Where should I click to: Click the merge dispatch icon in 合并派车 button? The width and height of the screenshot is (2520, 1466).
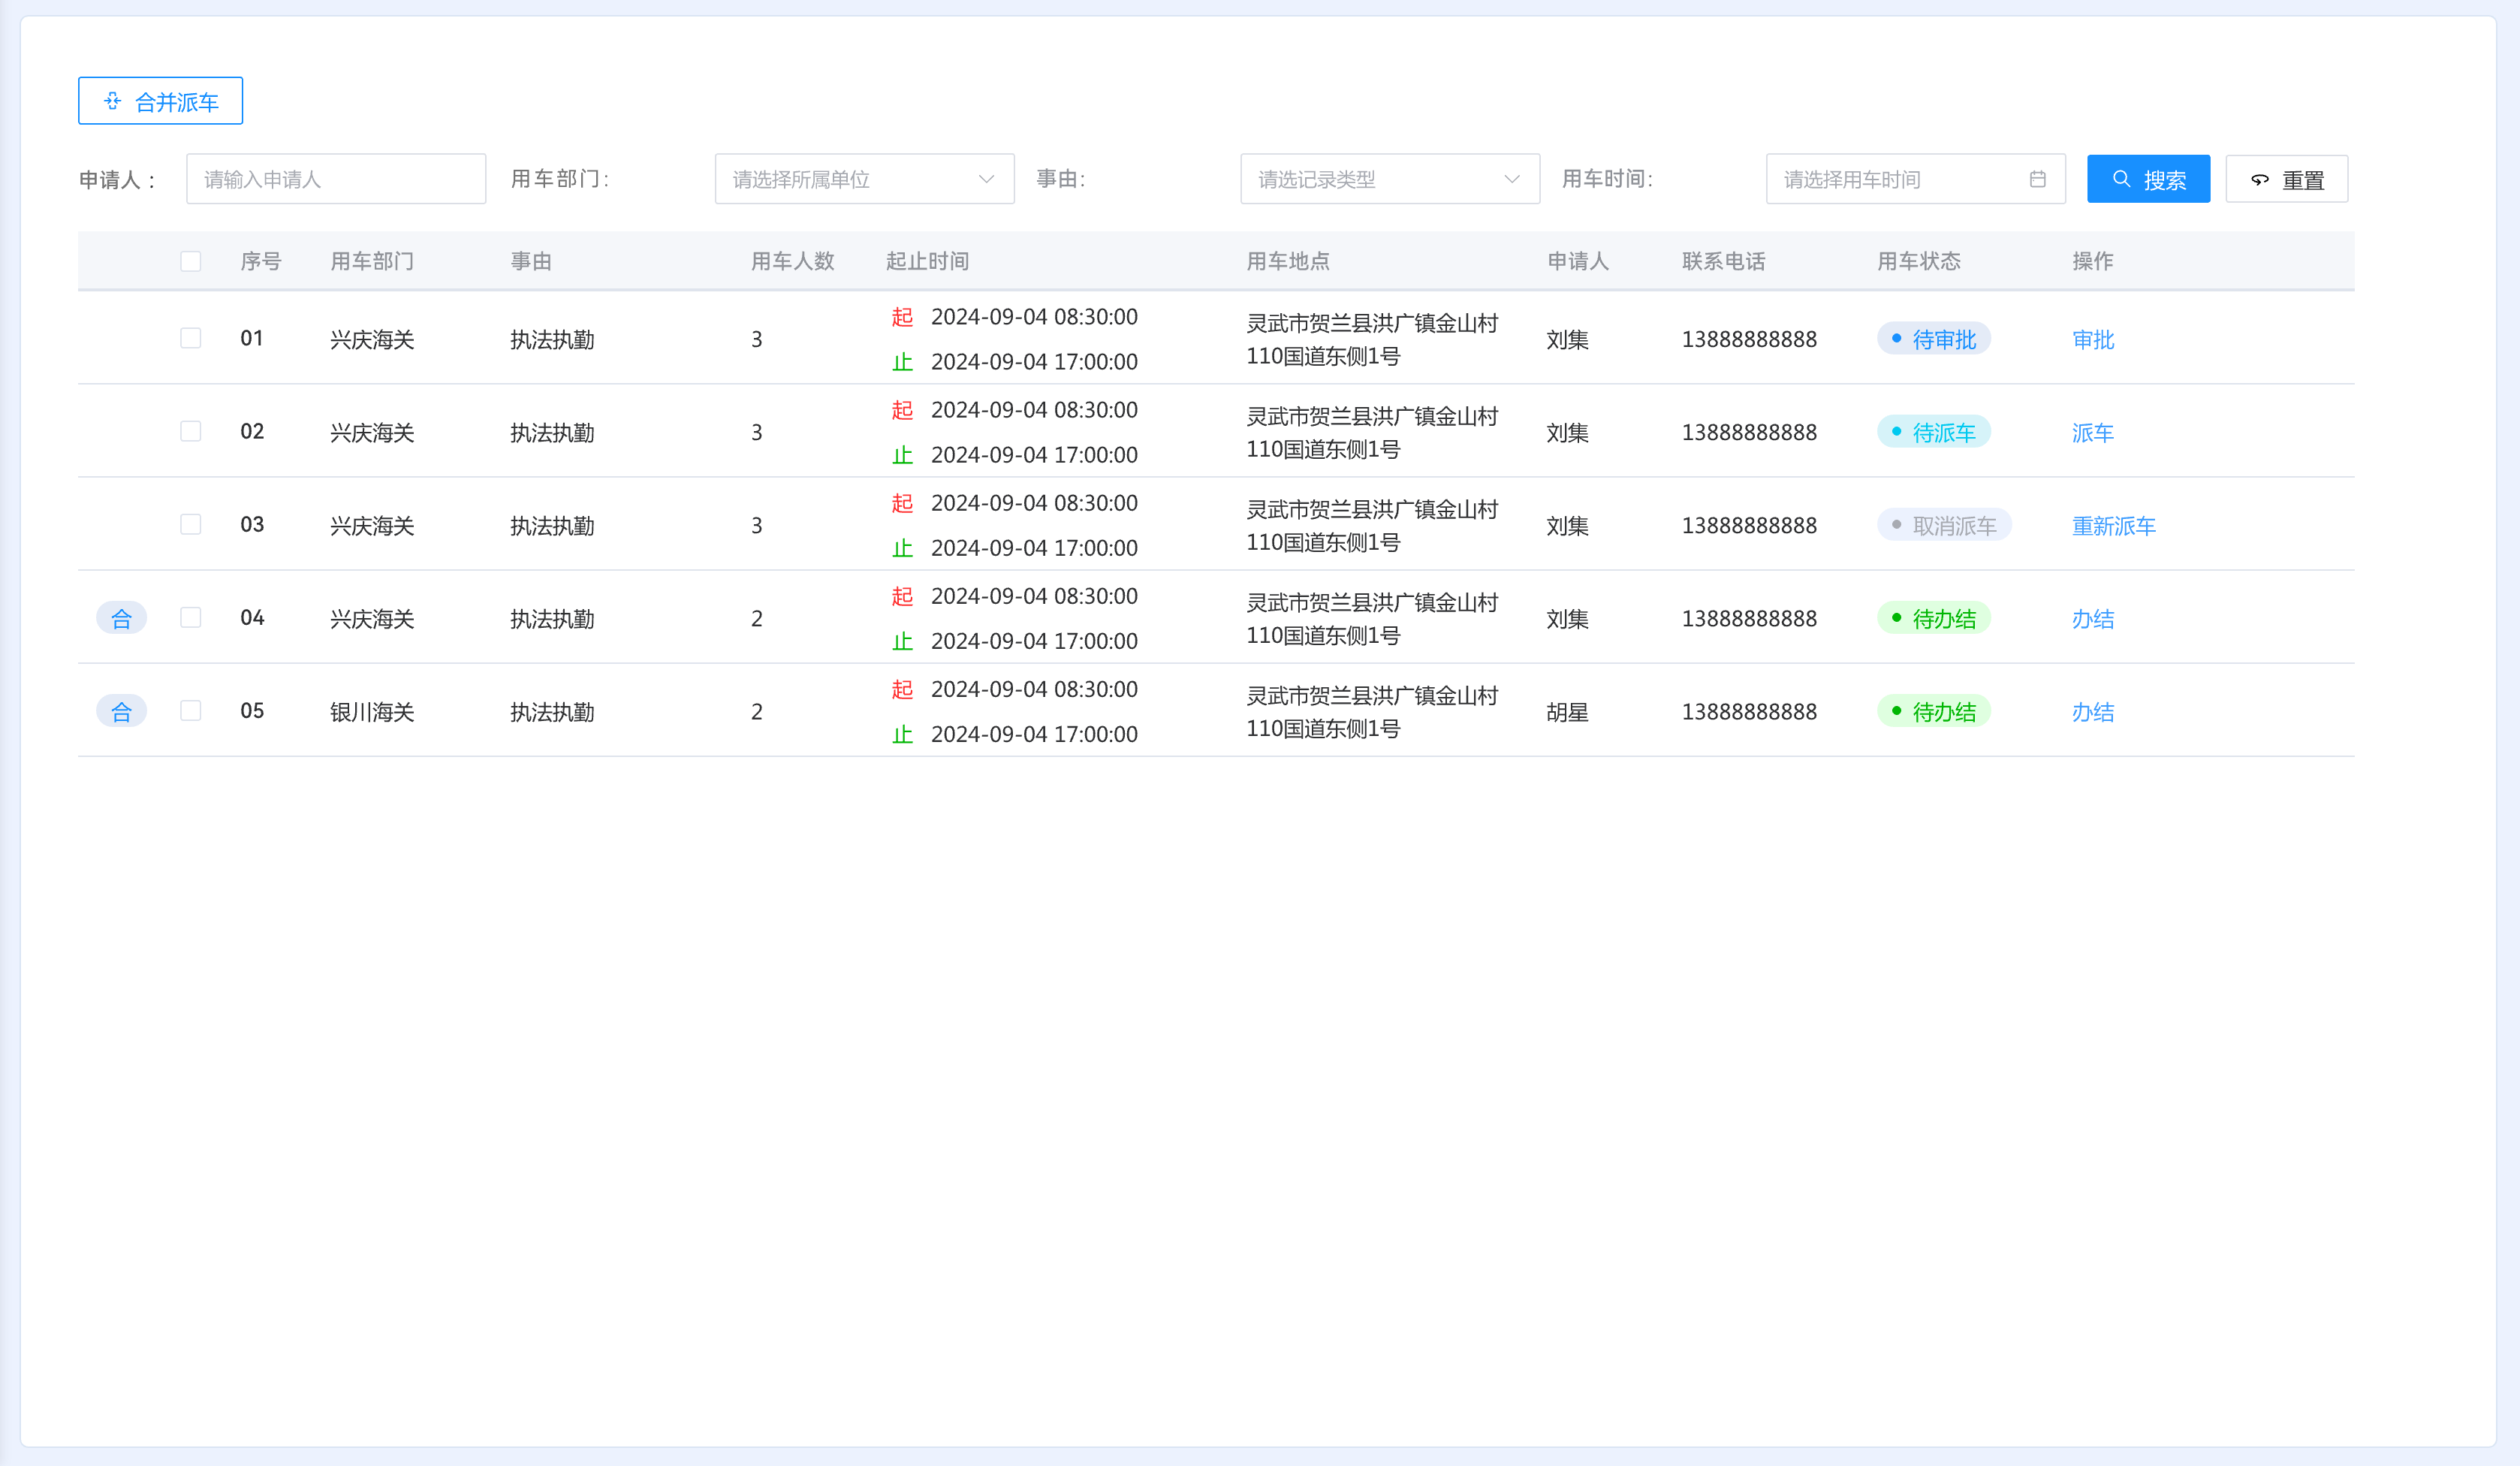113,101
